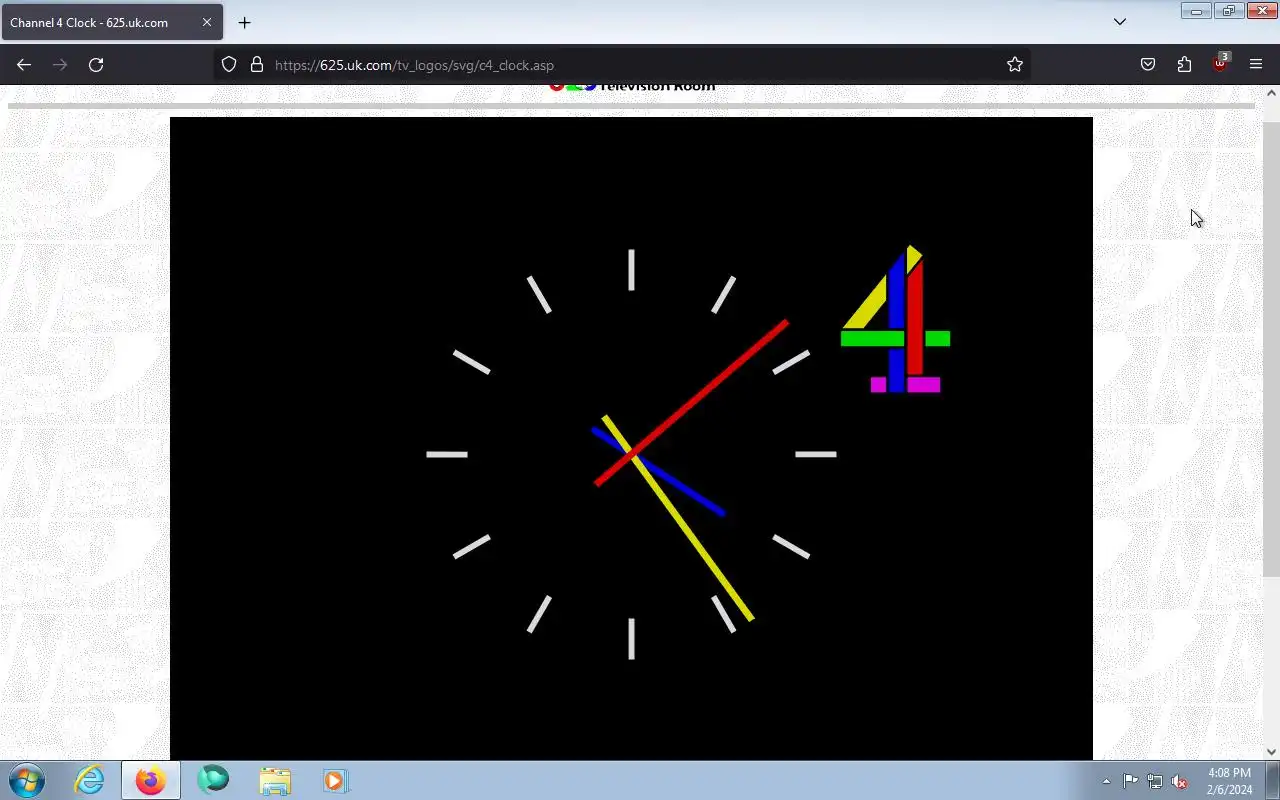Expand the list all tabs chevron
Screen dimensions: 1280x800
click(x=1120, y=22)
